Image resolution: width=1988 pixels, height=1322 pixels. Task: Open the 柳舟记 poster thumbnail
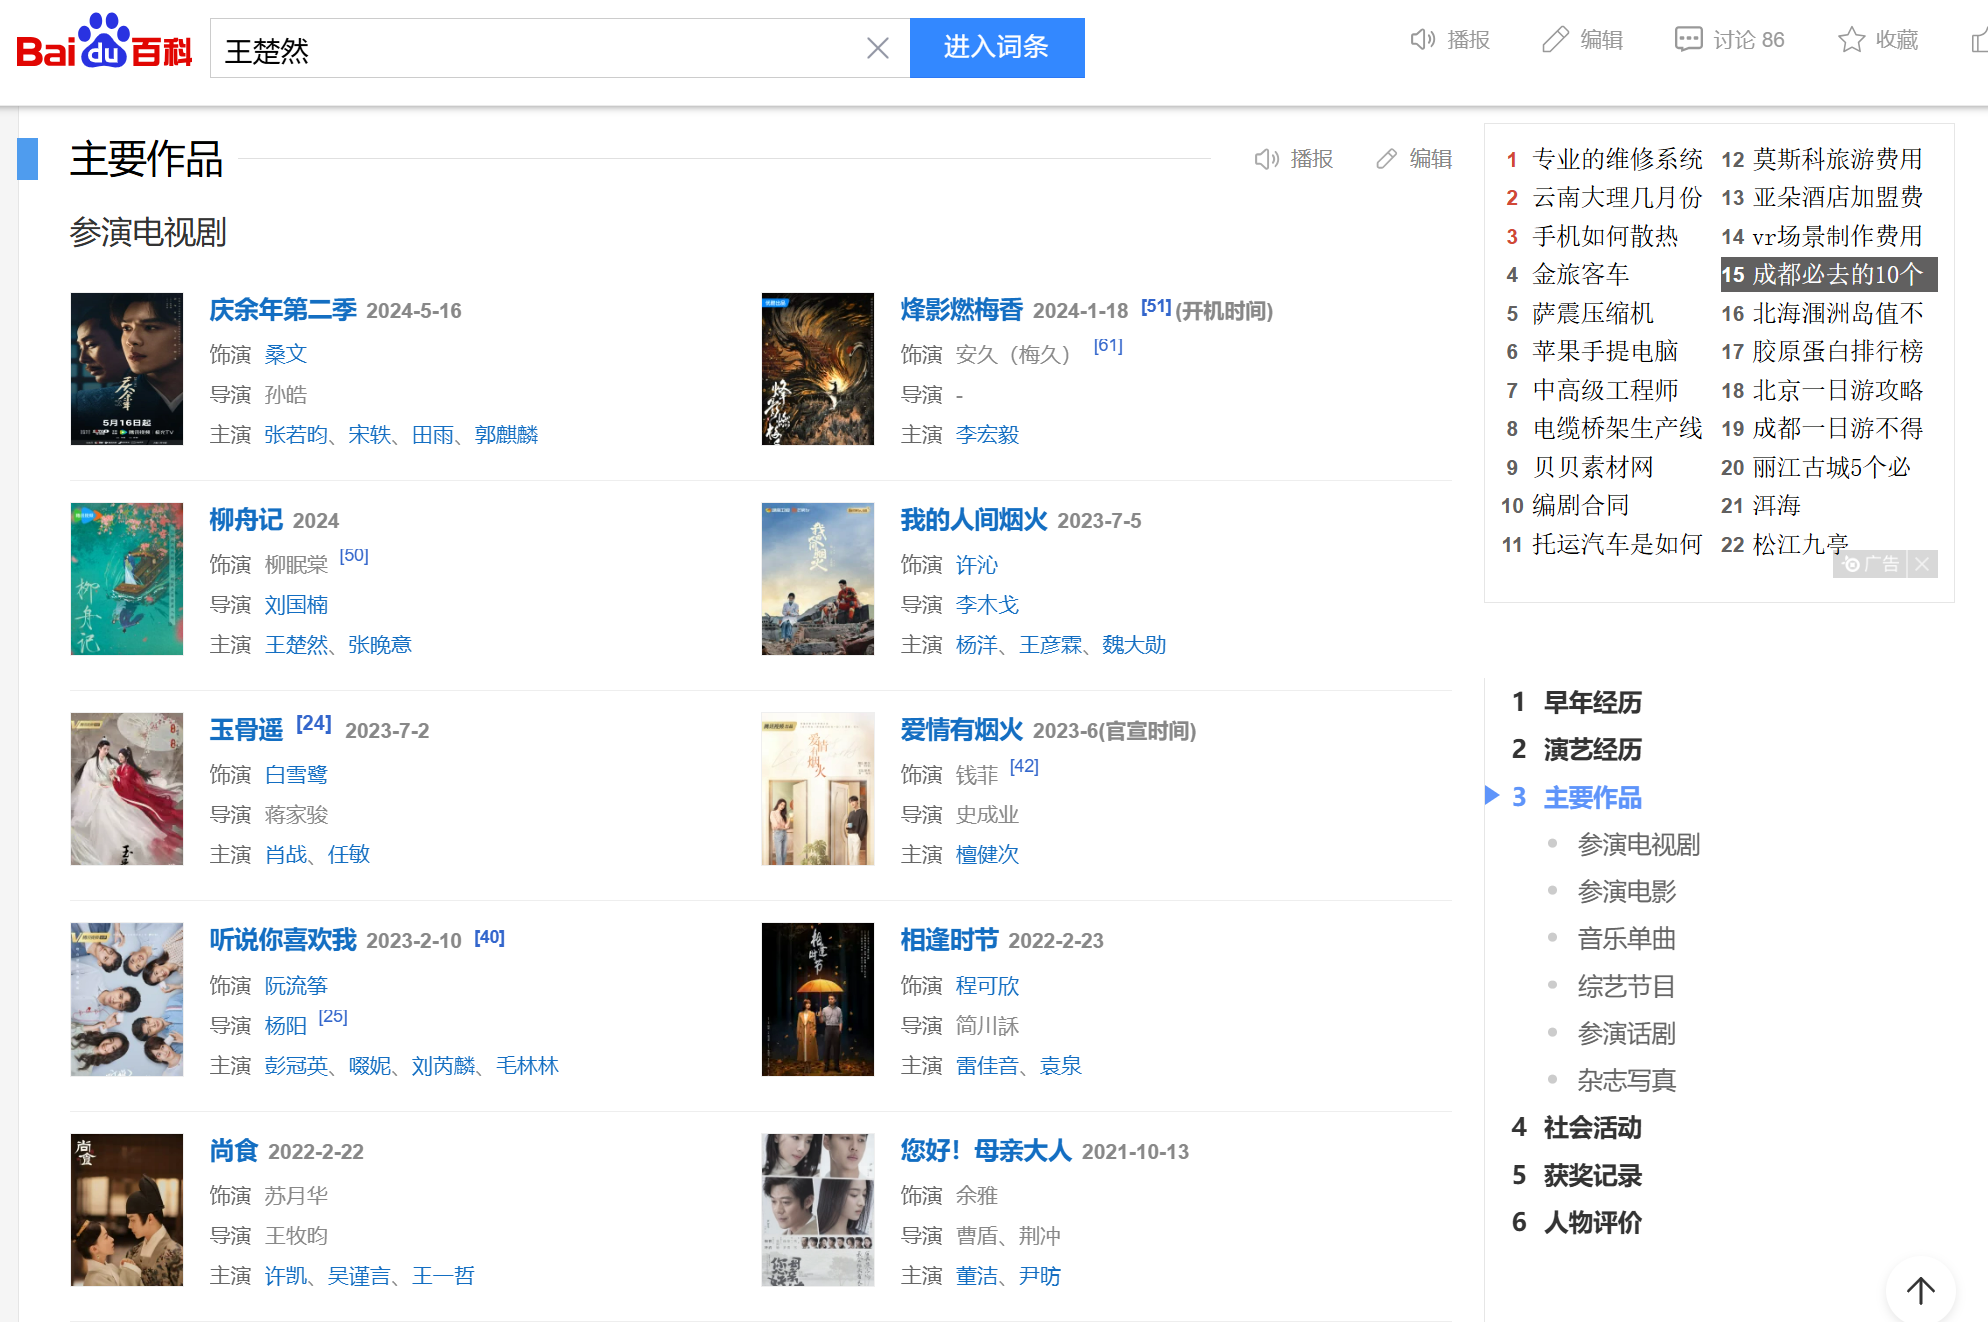pos(127,579)
